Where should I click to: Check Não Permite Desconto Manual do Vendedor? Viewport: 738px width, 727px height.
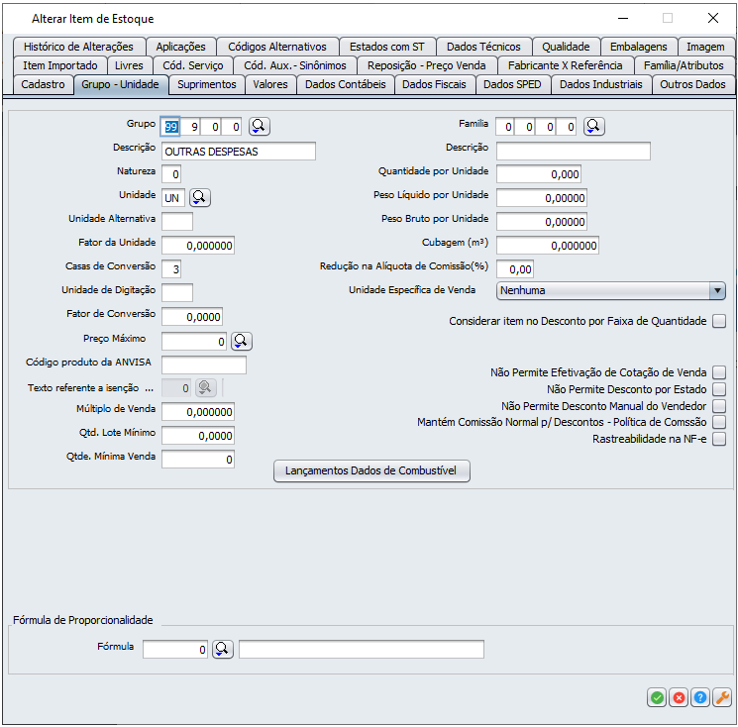pyautogui.click(x=719, y=406)
